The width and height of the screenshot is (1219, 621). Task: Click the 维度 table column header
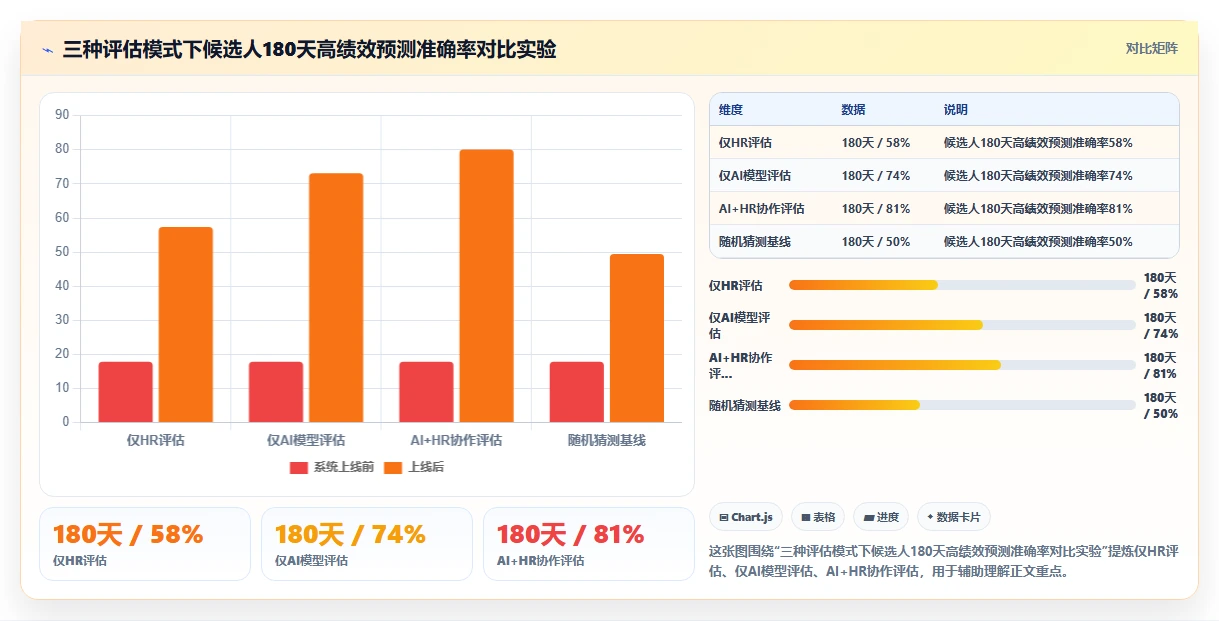[x=731, y=110]
